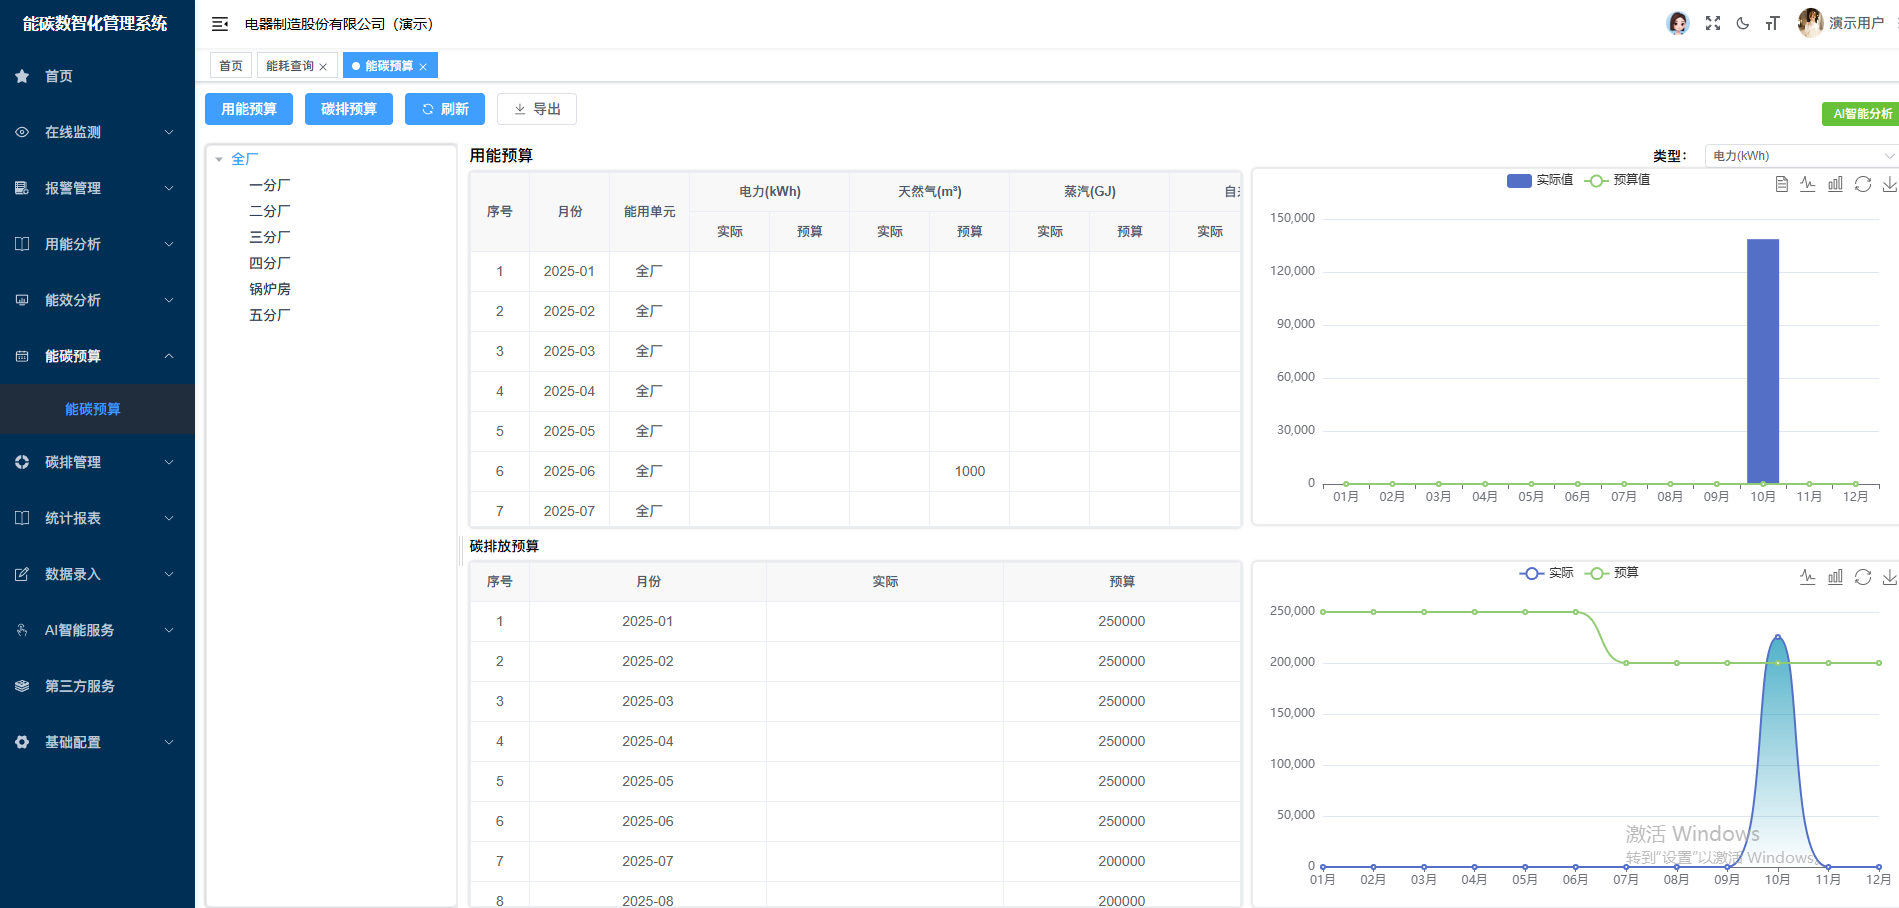Expand the 碳排管理 sidebar menu
1899x908 pixels.
click(97, 462)
